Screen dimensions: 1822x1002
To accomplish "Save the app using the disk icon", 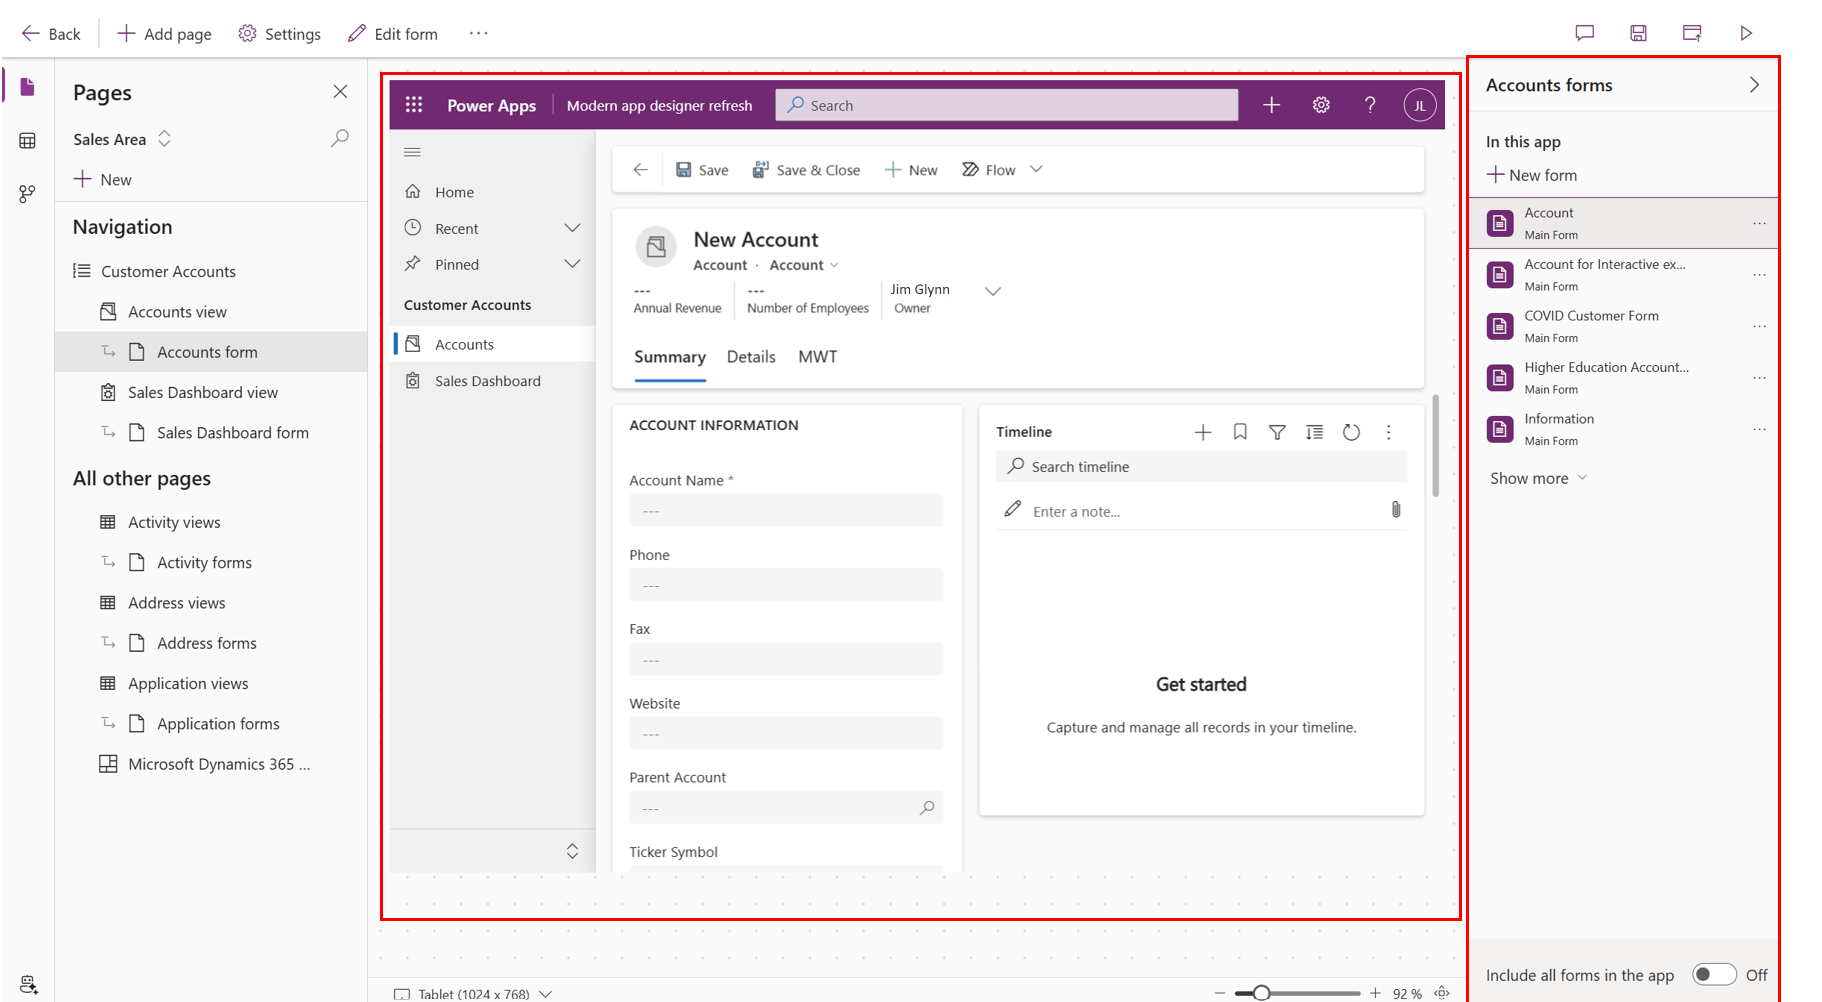I will [1638, 33].
